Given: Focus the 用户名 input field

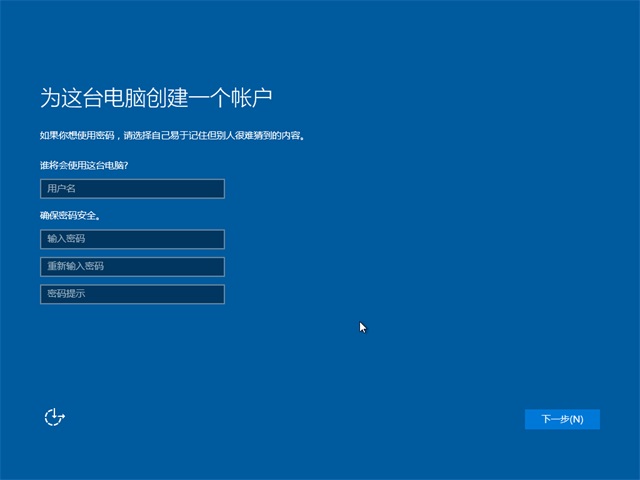Looking at the screenshot, I should click(132, 189).
